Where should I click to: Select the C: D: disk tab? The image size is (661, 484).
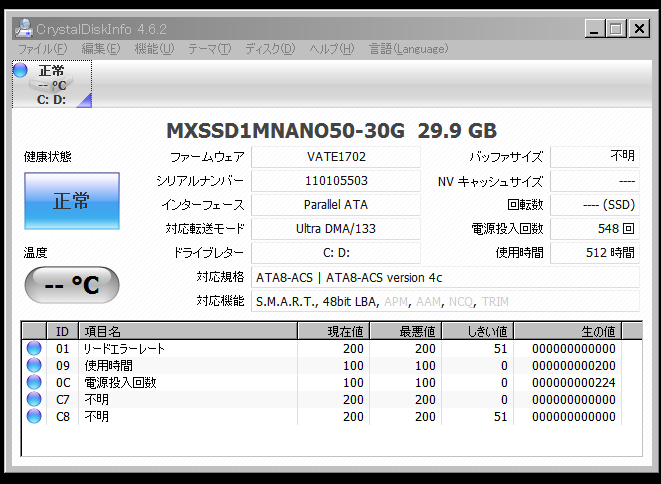tap(52, 84)
